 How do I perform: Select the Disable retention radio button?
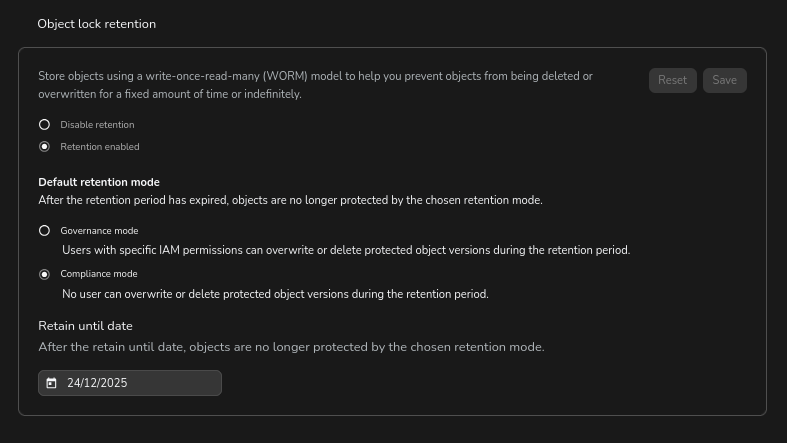[44, 125]
